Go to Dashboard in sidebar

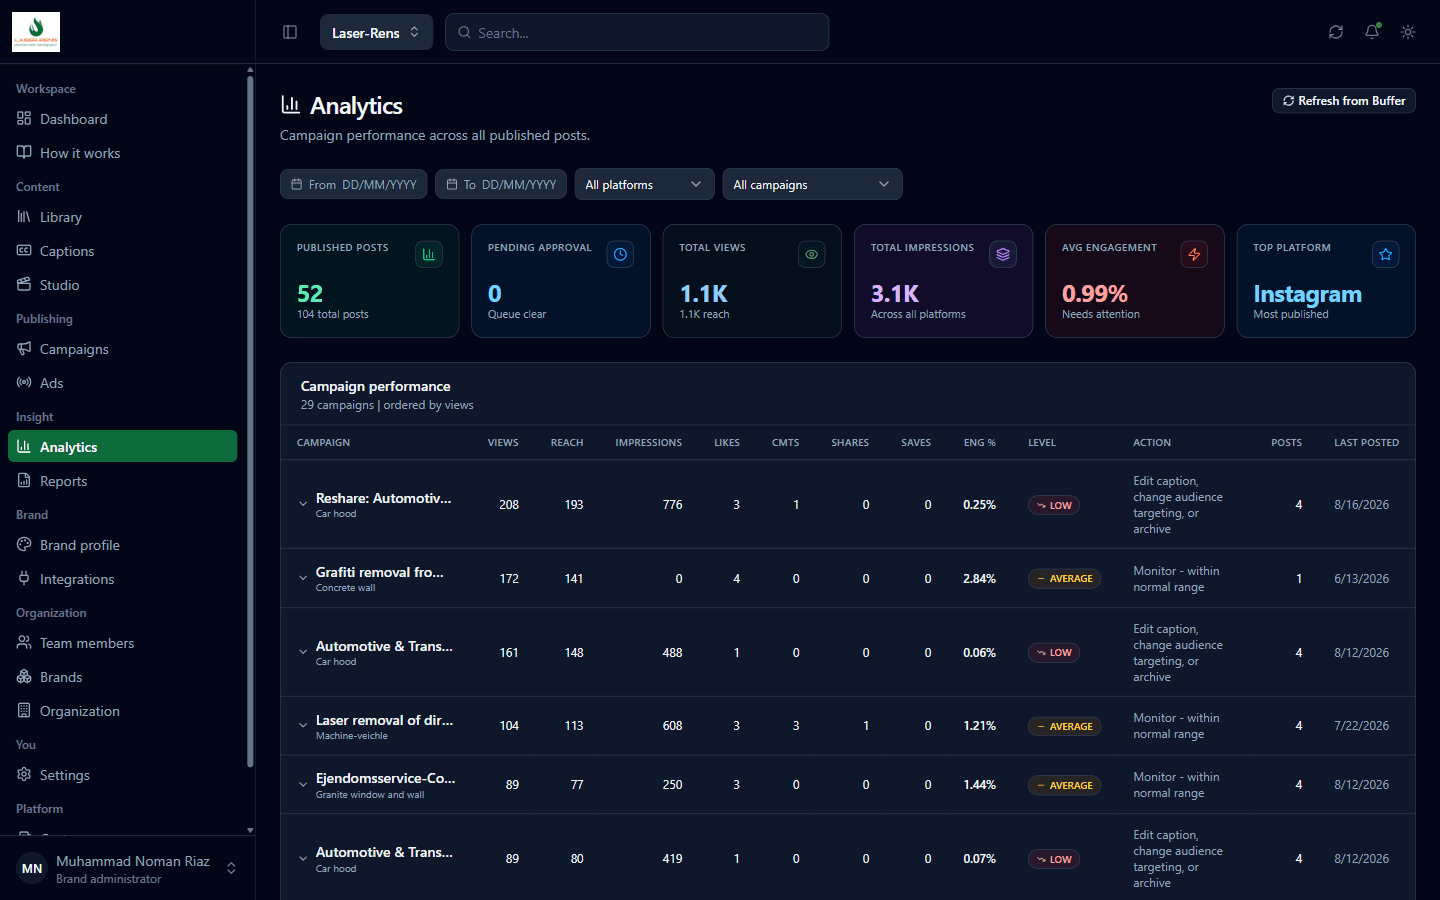click(122, 119)
